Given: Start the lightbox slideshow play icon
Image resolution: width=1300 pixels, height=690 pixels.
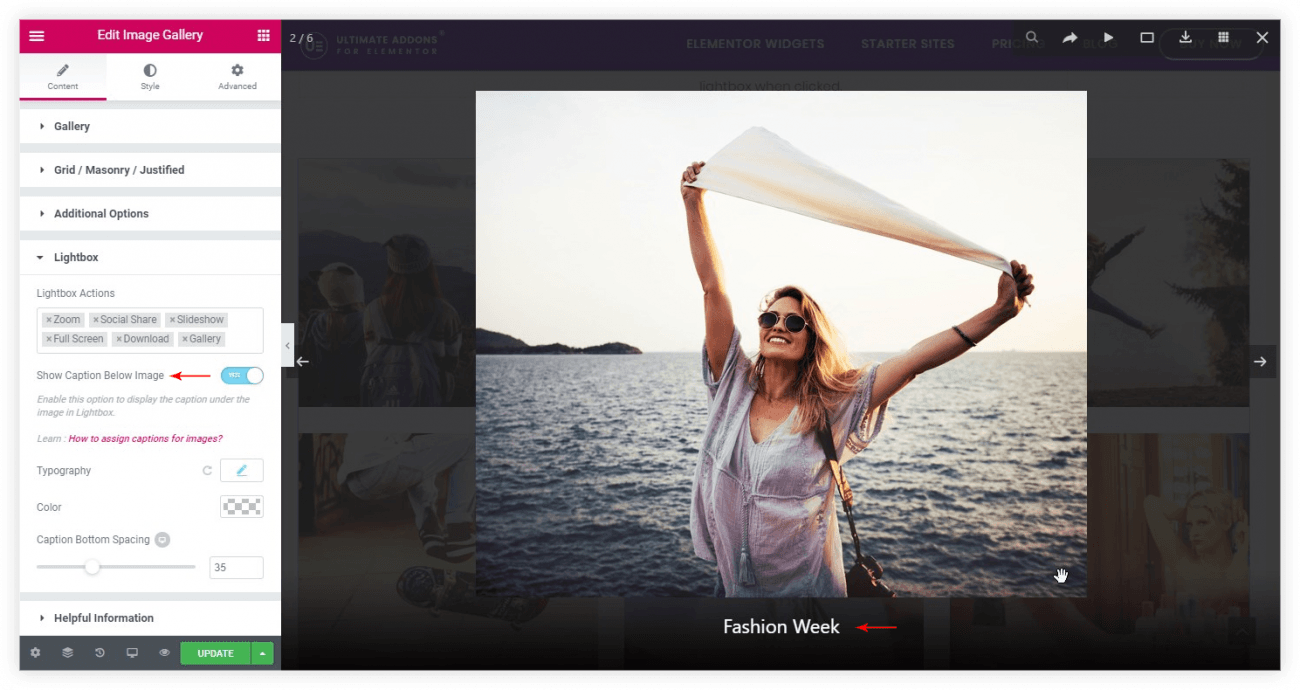Looking at the screenshot, I should [x=1108, y=37].
